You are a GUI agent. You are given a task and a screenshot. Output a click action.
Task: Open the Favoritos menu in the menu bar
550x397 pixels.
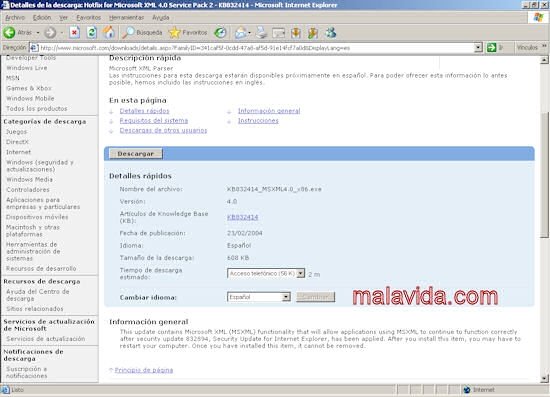click(88, 17)
